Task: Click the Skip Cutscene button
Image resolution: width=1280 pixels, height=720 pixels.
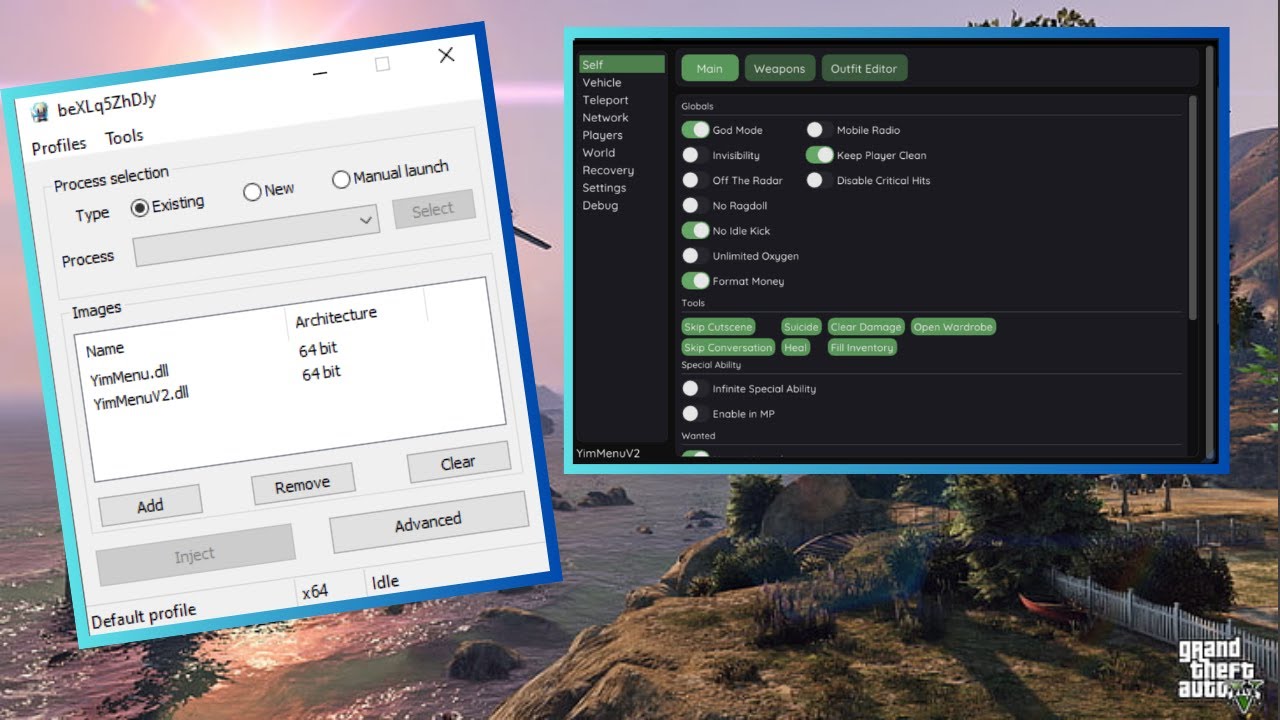Action: (718, 327)
